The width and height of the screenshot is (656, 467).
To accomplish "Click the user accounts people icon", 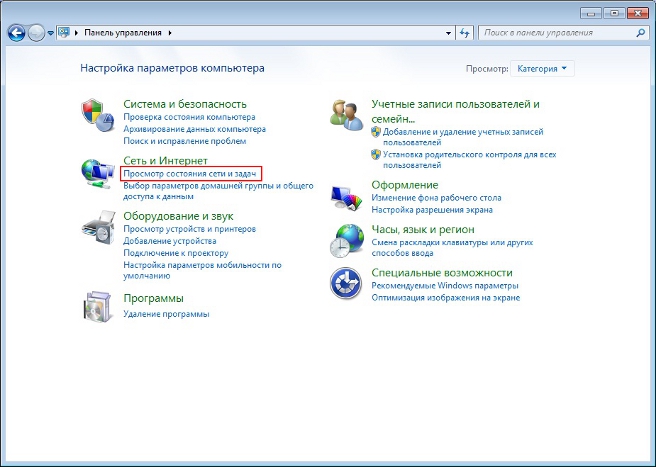I will 346,115.
